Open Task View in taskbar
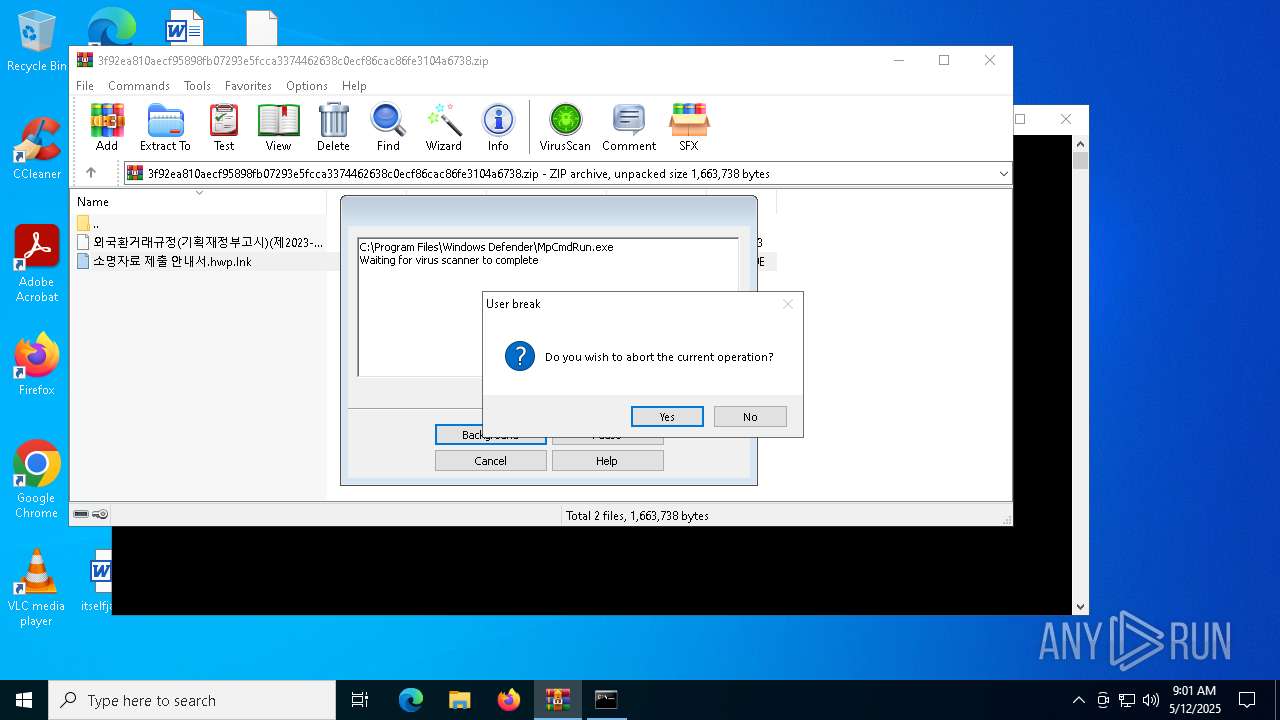The height and width of the screenshot is (720, 1280). 360,700
